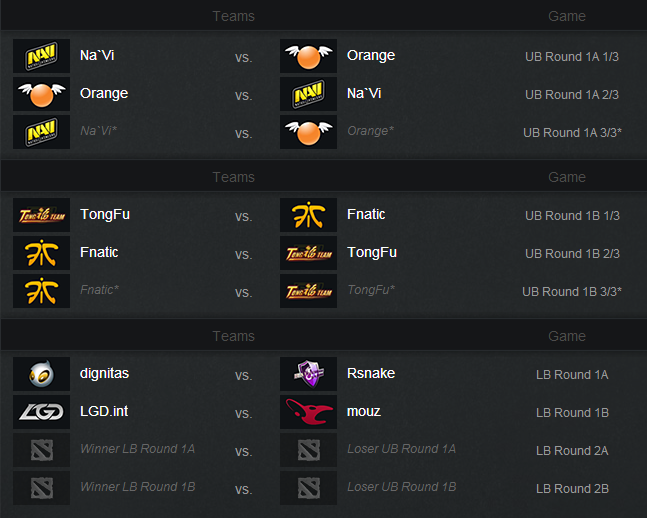
Task: Open the UB Round 1B 2/3 game link
Action: (572, 253)
